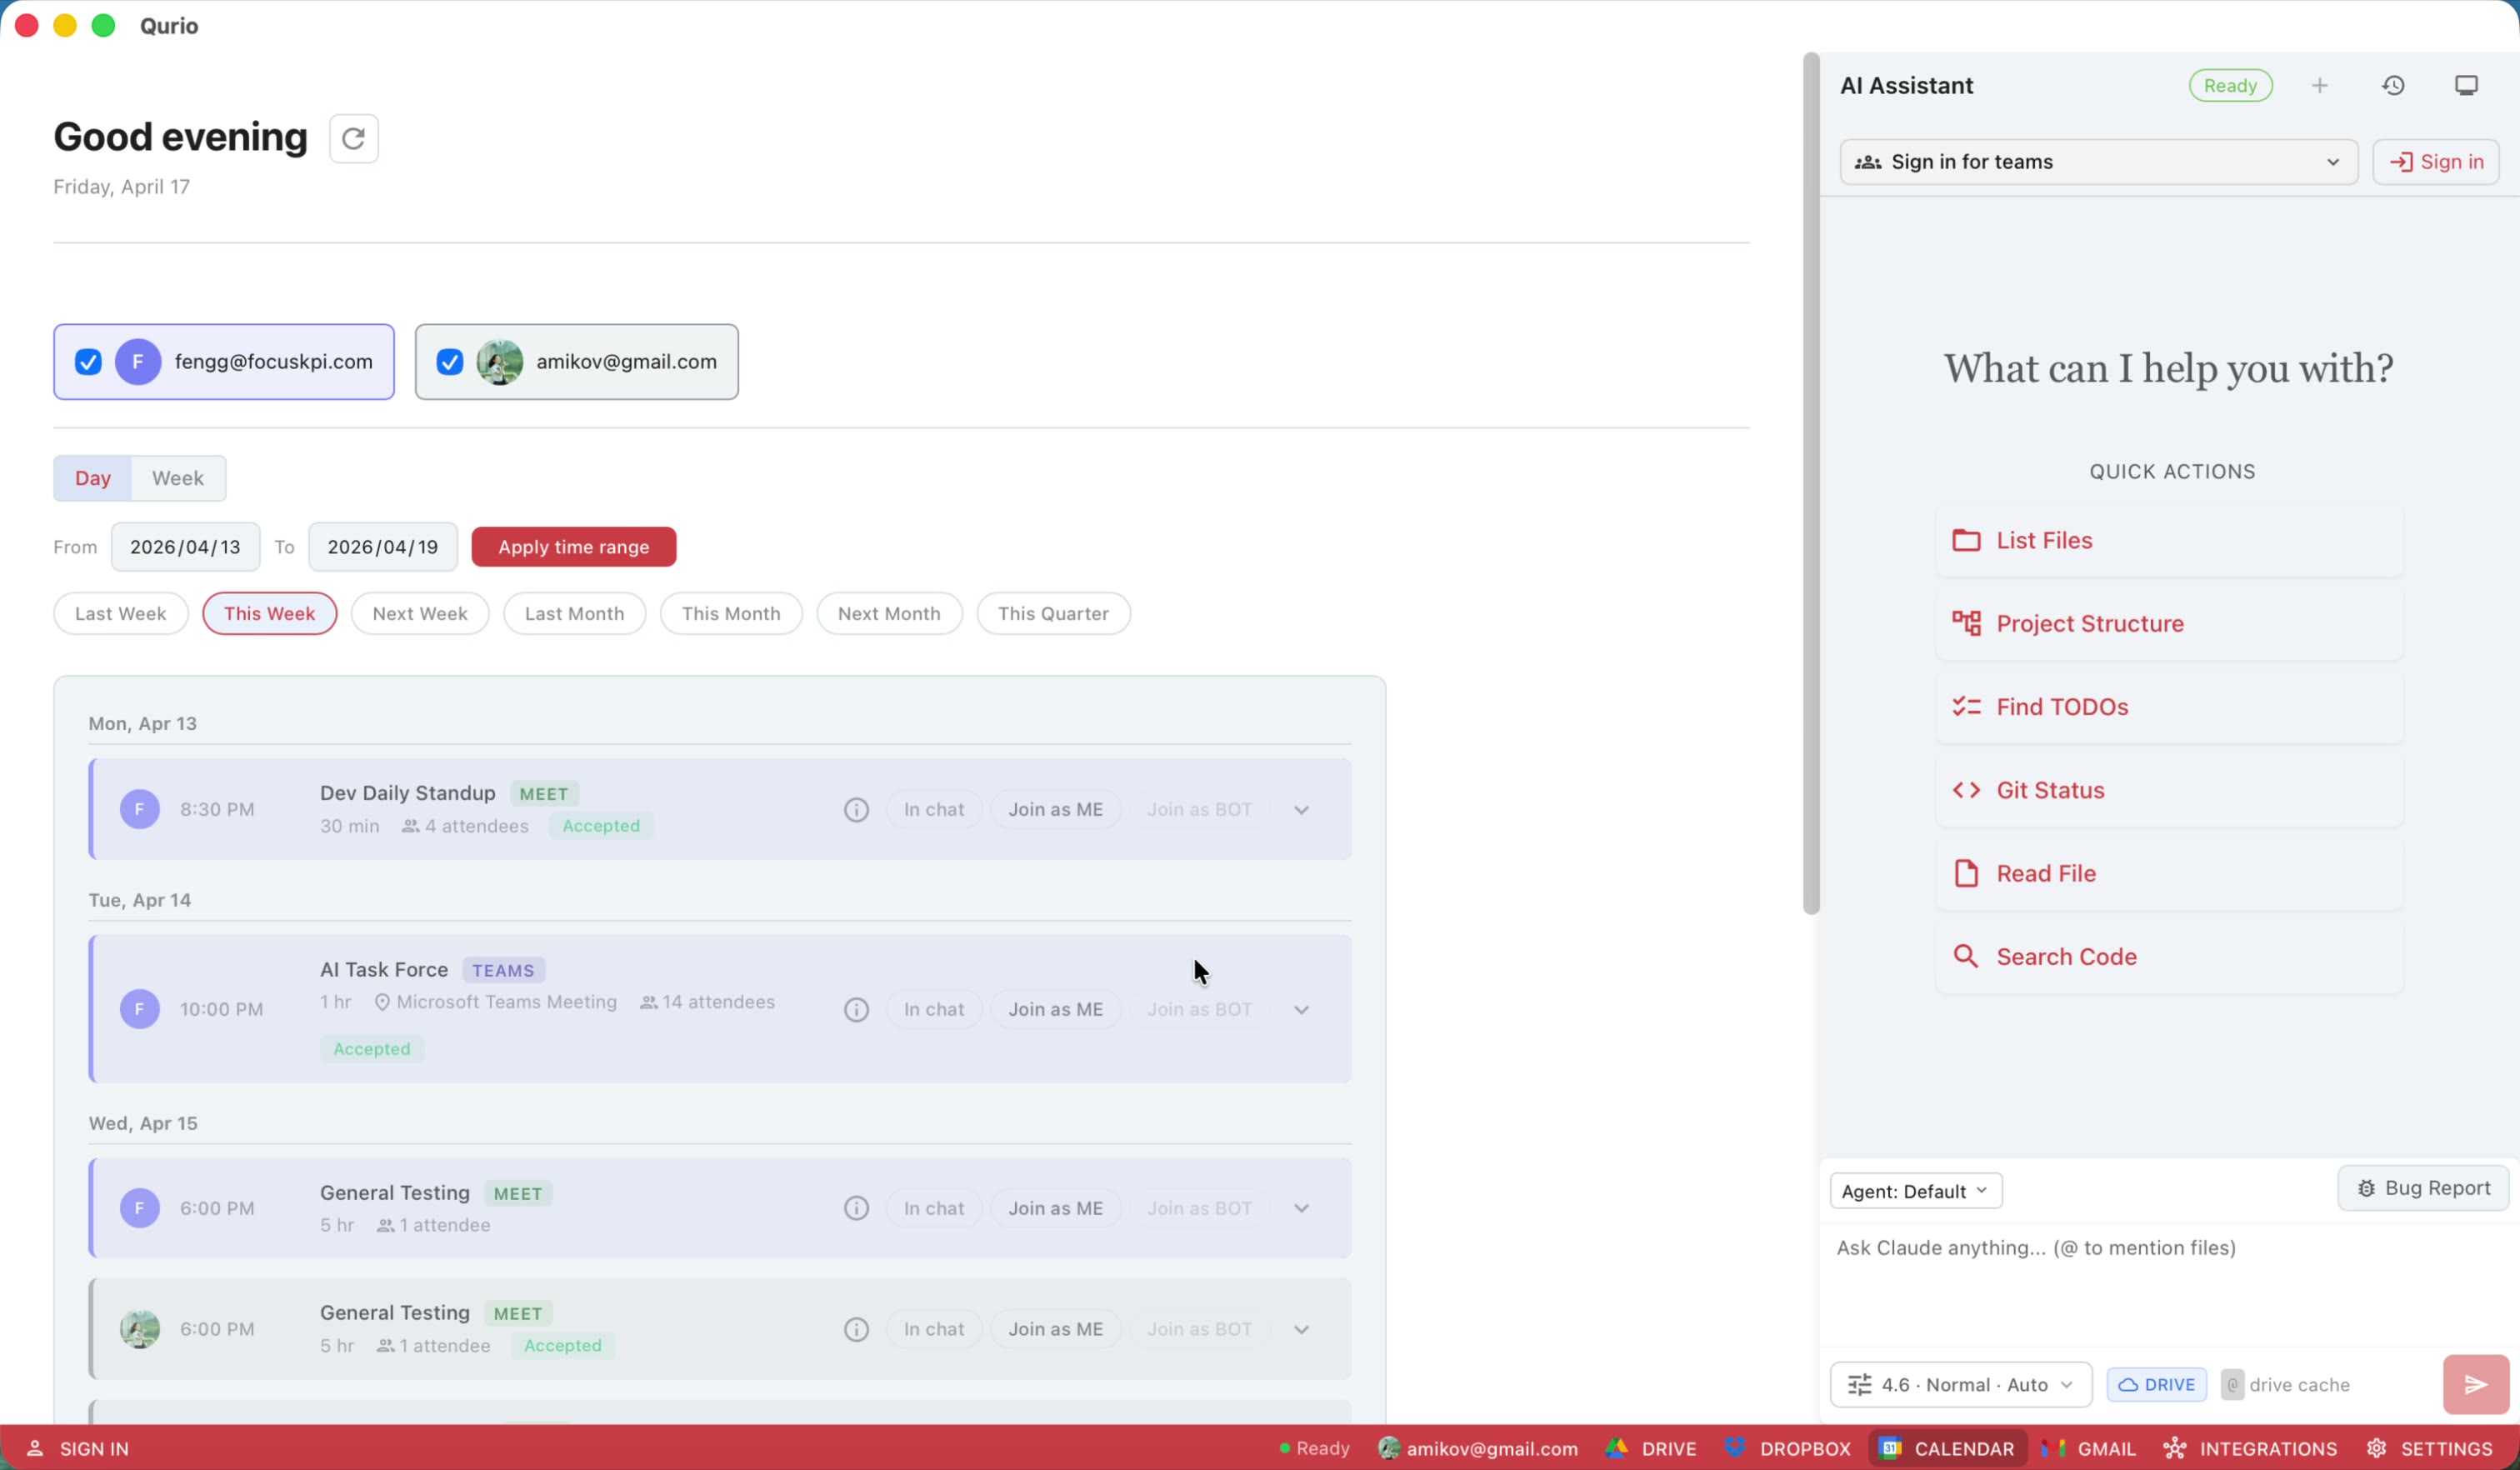The image size is (2520, 1470).
Task: Uncheck the fengg@focuskpi.com account checkbox
Action: point(88,362)
